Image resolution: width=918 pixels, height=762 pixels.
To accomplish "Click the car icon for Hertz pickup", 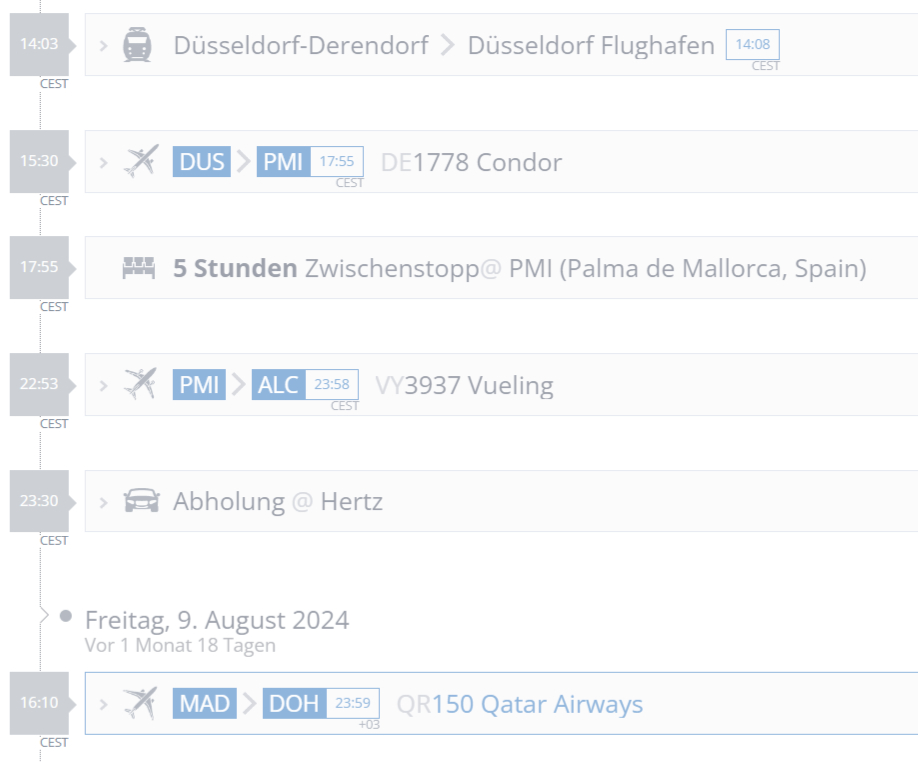I will [x=141, y=501].
